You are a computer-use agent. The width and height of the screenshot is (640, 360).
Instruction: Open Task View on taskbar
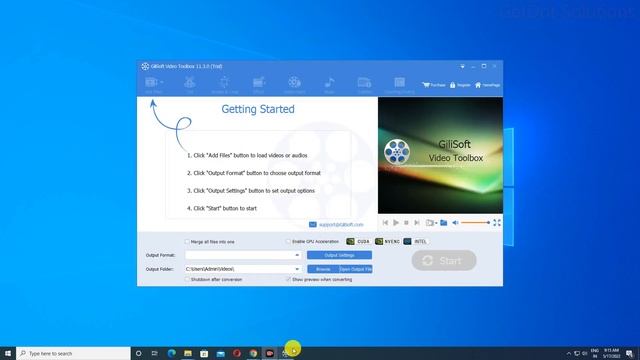pyautogui.click(x=155, y=353)
